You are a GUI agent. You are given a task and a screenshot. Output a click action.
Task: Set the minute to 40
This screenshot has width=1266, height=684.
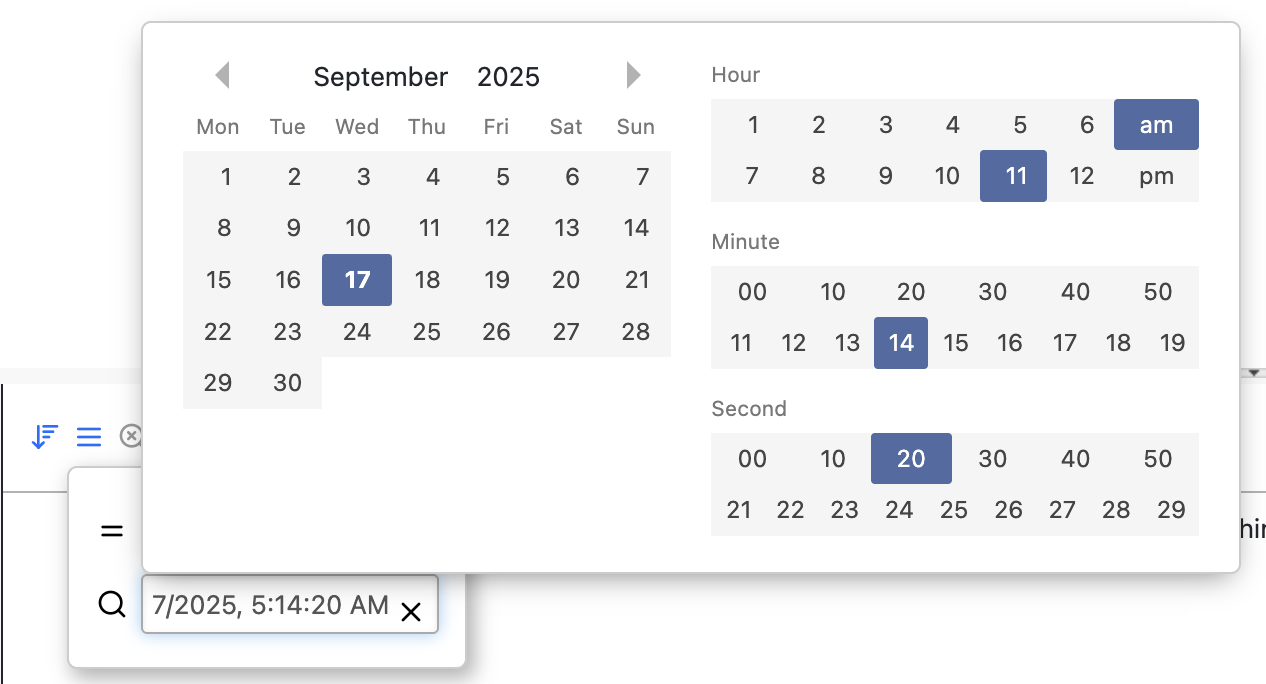point(1075,292)
